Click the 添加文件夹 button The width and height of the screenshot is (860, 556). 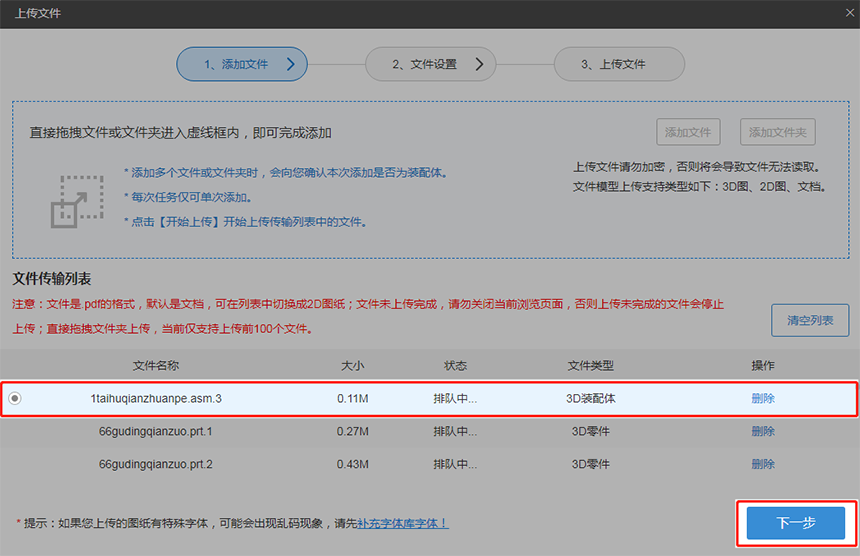coord(778,132)
